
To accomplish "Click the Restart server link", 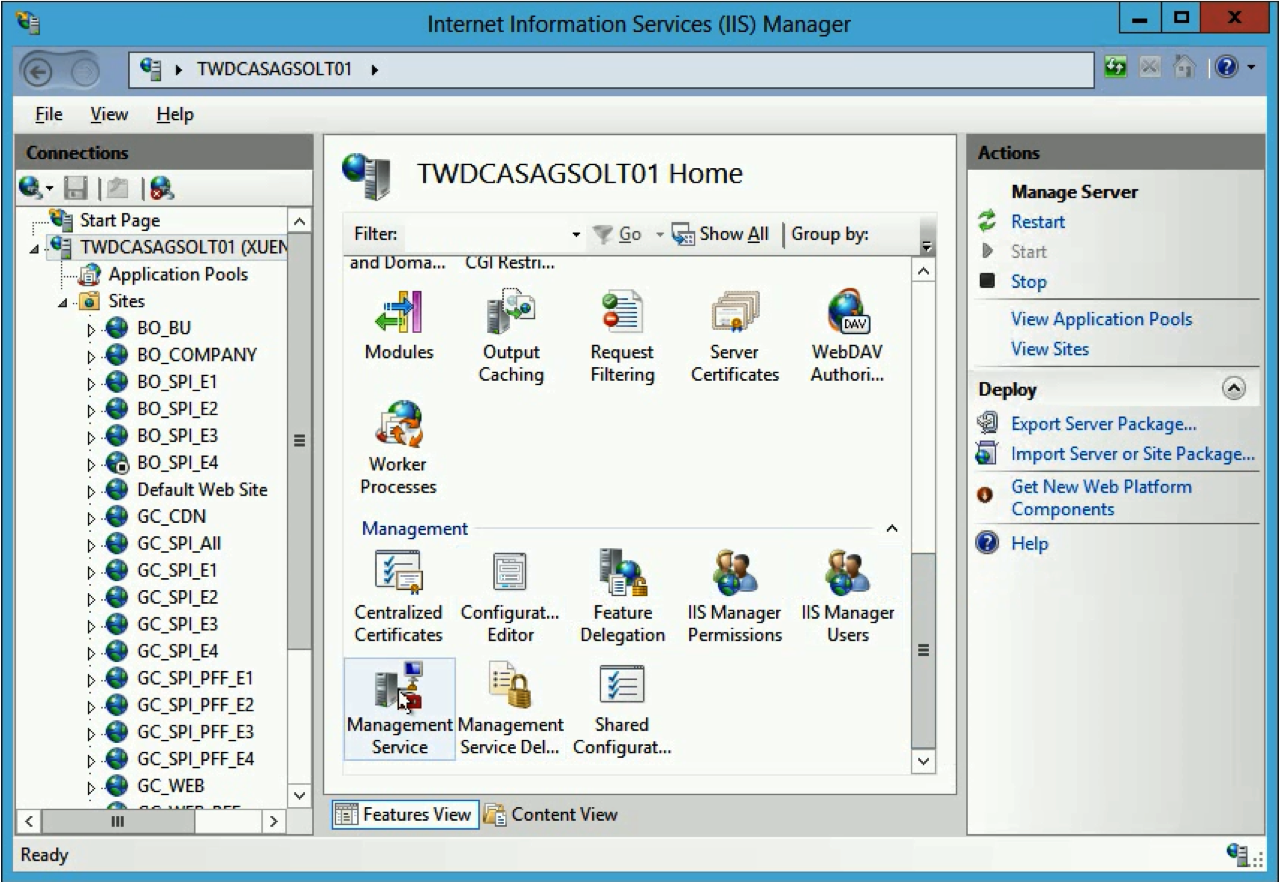I will point(1038,222).
